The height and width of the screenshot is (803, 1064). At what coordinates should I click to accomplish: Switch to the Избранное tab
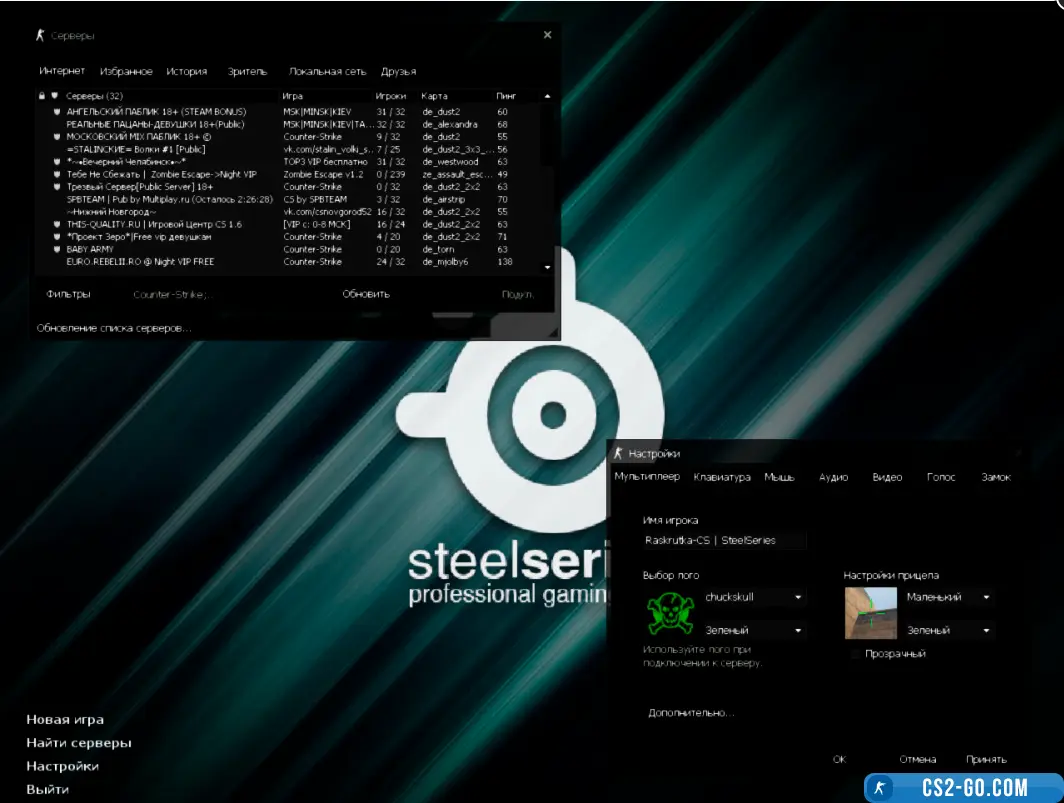(126, 72)
